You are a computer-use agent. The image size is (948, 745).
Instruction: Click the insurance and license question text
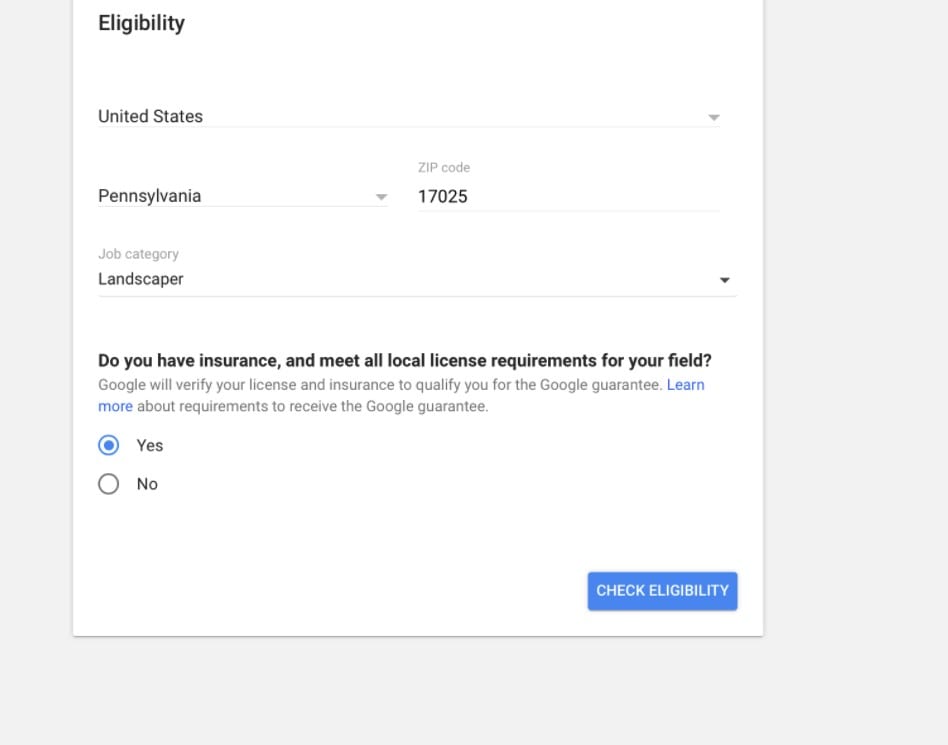tap(404, 360)
